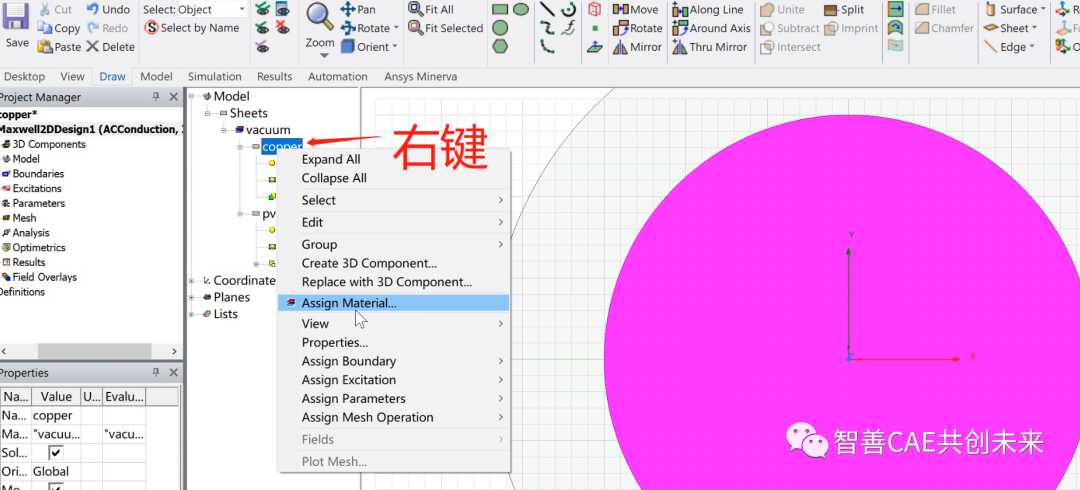
Task: Select the Rotate objects tool
Action: (637, 28)
